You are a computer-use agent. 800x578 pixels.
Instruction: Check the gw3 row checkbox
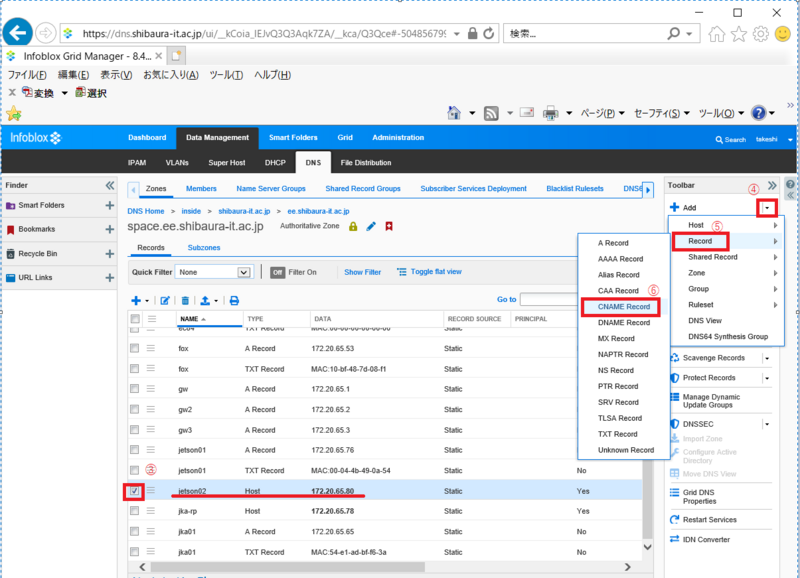pos(134,430)
